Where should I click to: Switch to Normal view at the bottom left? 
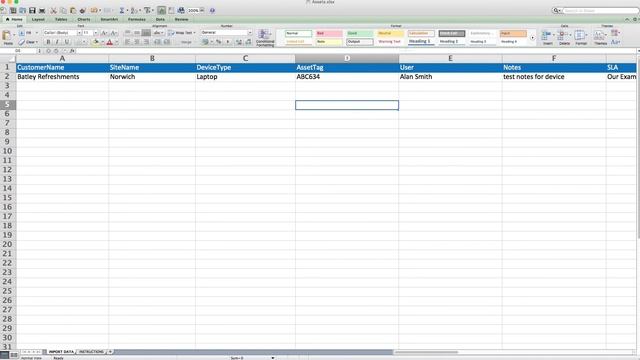pos(4,355)
